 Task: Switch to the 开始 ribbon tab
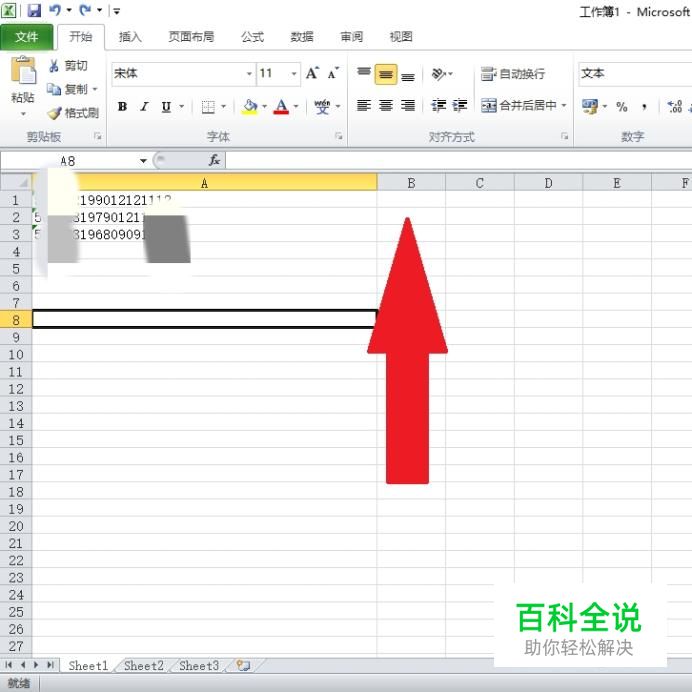click(81, 37)
